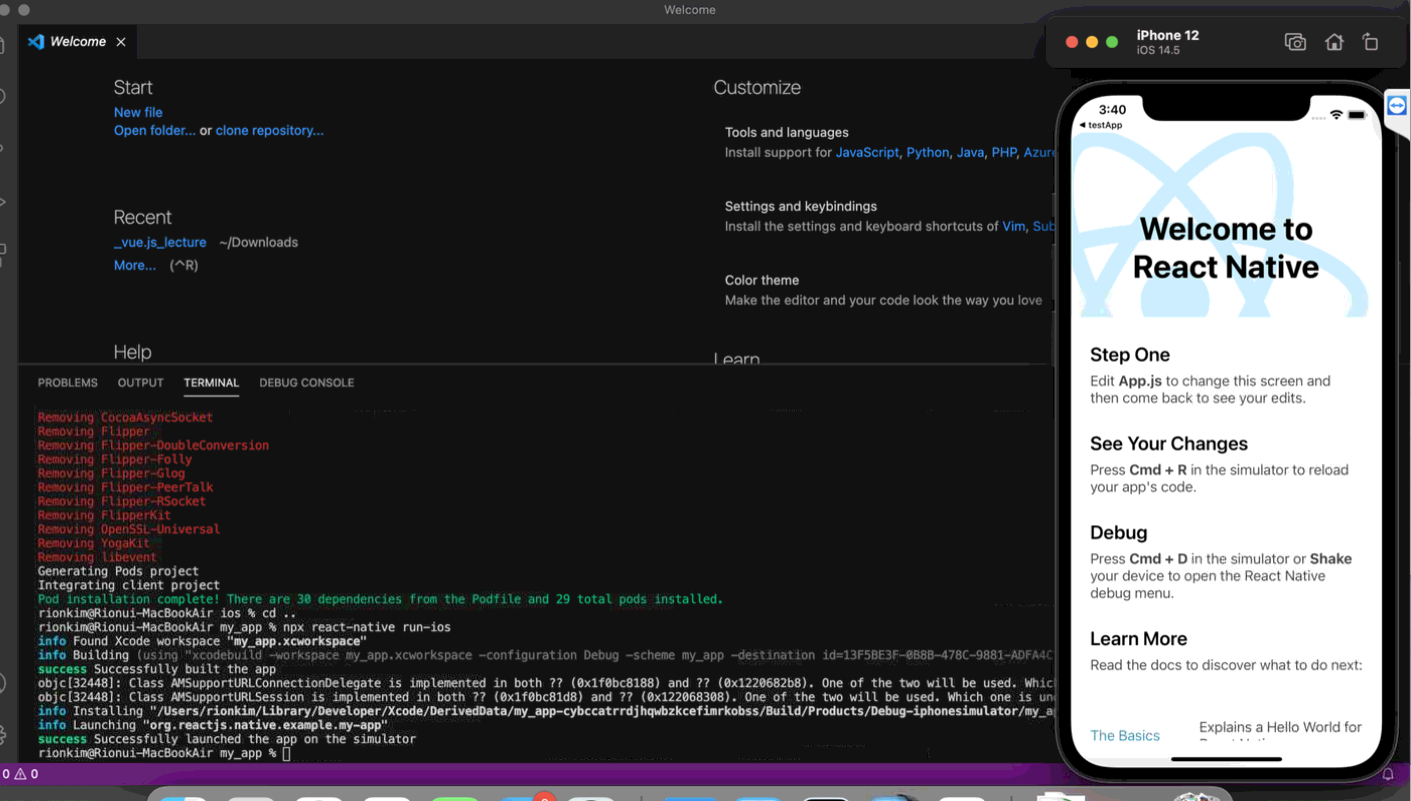Click terminal line Removing OpenSSL-Universal
This screenshot has height=801, width=1411.
pyautogui.click(x=128, y=529)
